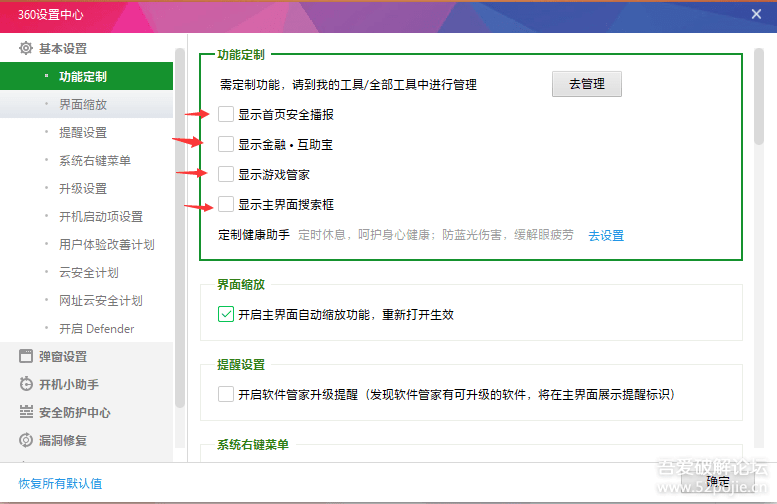The width and height of the screenshot is (777, 504).
Task: Click 恢复所有默认值 link
Action: tap(60, 483)
